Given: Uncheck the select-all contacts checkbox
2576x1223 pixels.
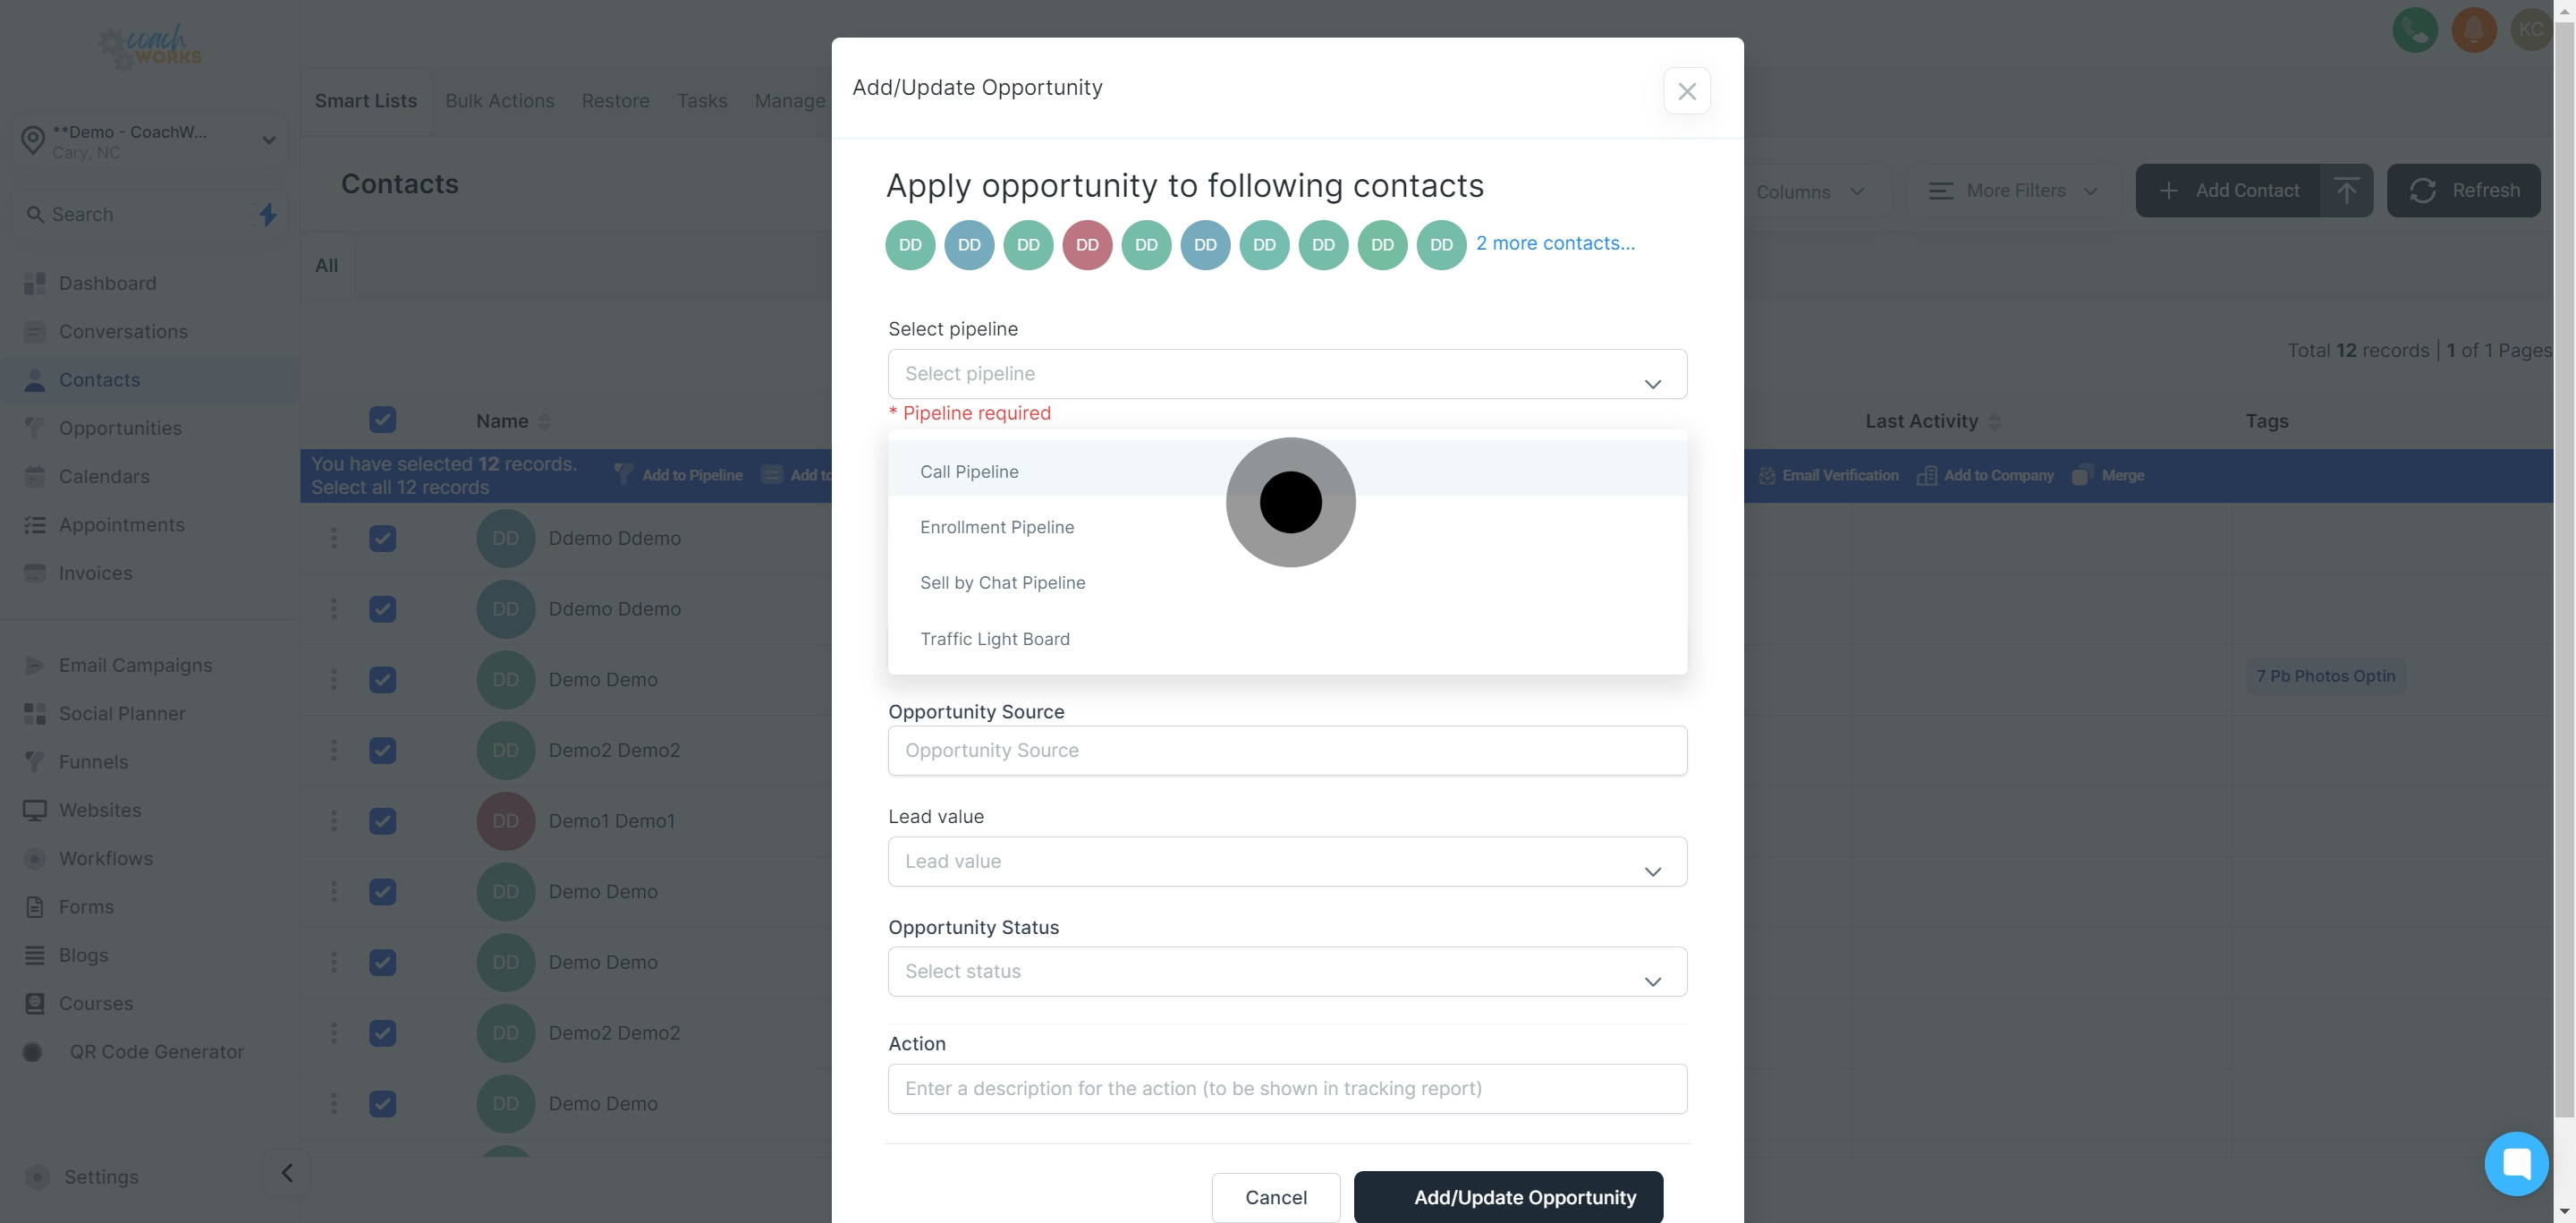Looking at the screenshot, I should point(383,419).
